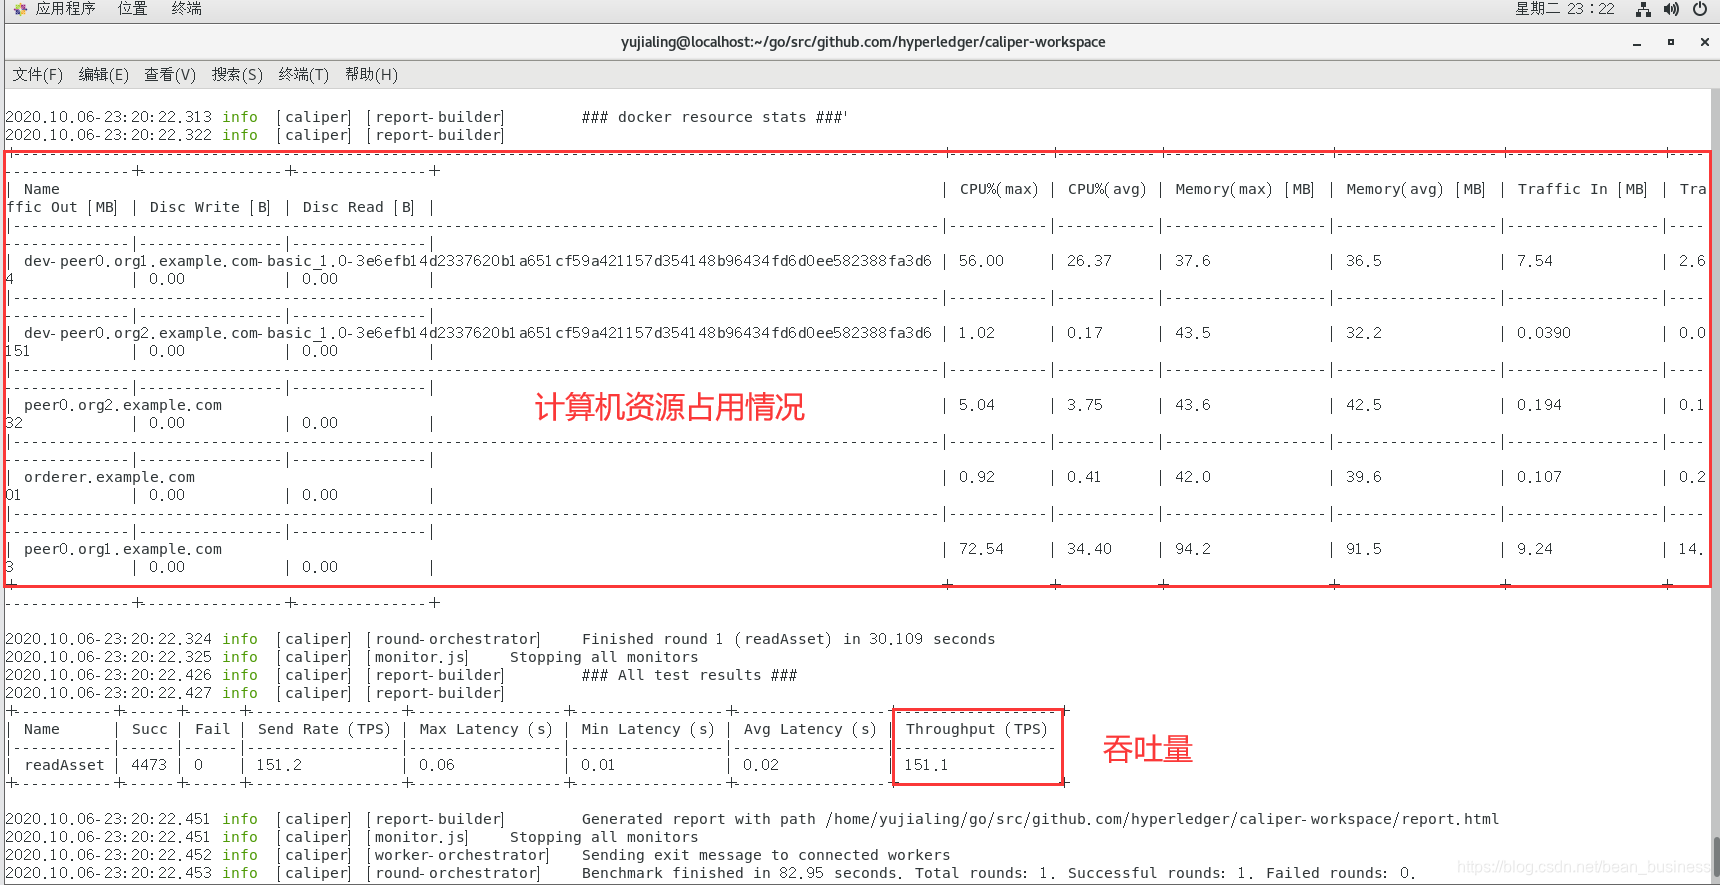
Task: Click the dev-peer0.org2 container name row
Action: [x=478, y=333]
